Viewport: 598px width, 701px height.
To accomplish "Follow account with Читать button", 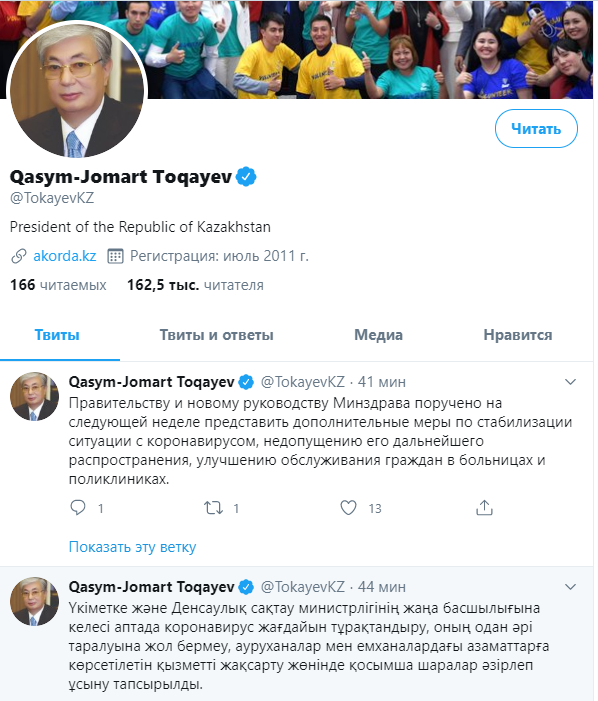I will (x=536, y=129).
